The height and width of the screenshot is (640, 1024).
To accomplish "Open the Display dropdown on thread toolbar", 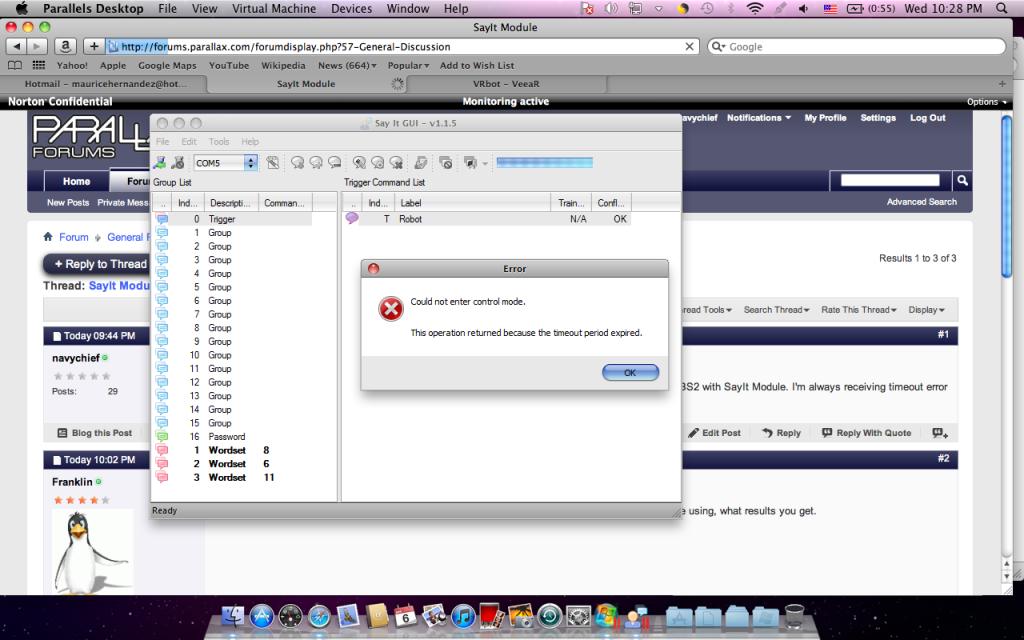I will [927, 310].
